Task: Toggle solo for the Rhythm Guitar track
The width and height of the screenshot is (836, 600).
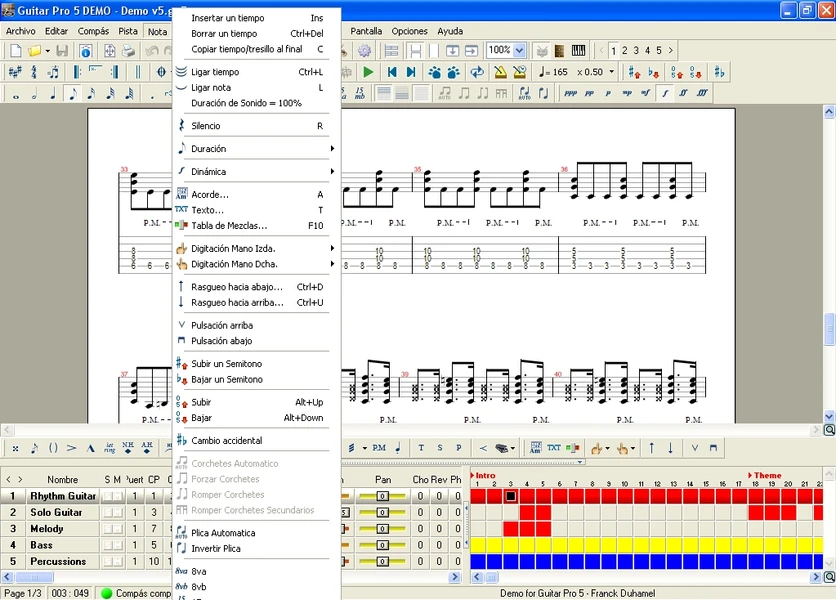Action: tap(108, 497)
